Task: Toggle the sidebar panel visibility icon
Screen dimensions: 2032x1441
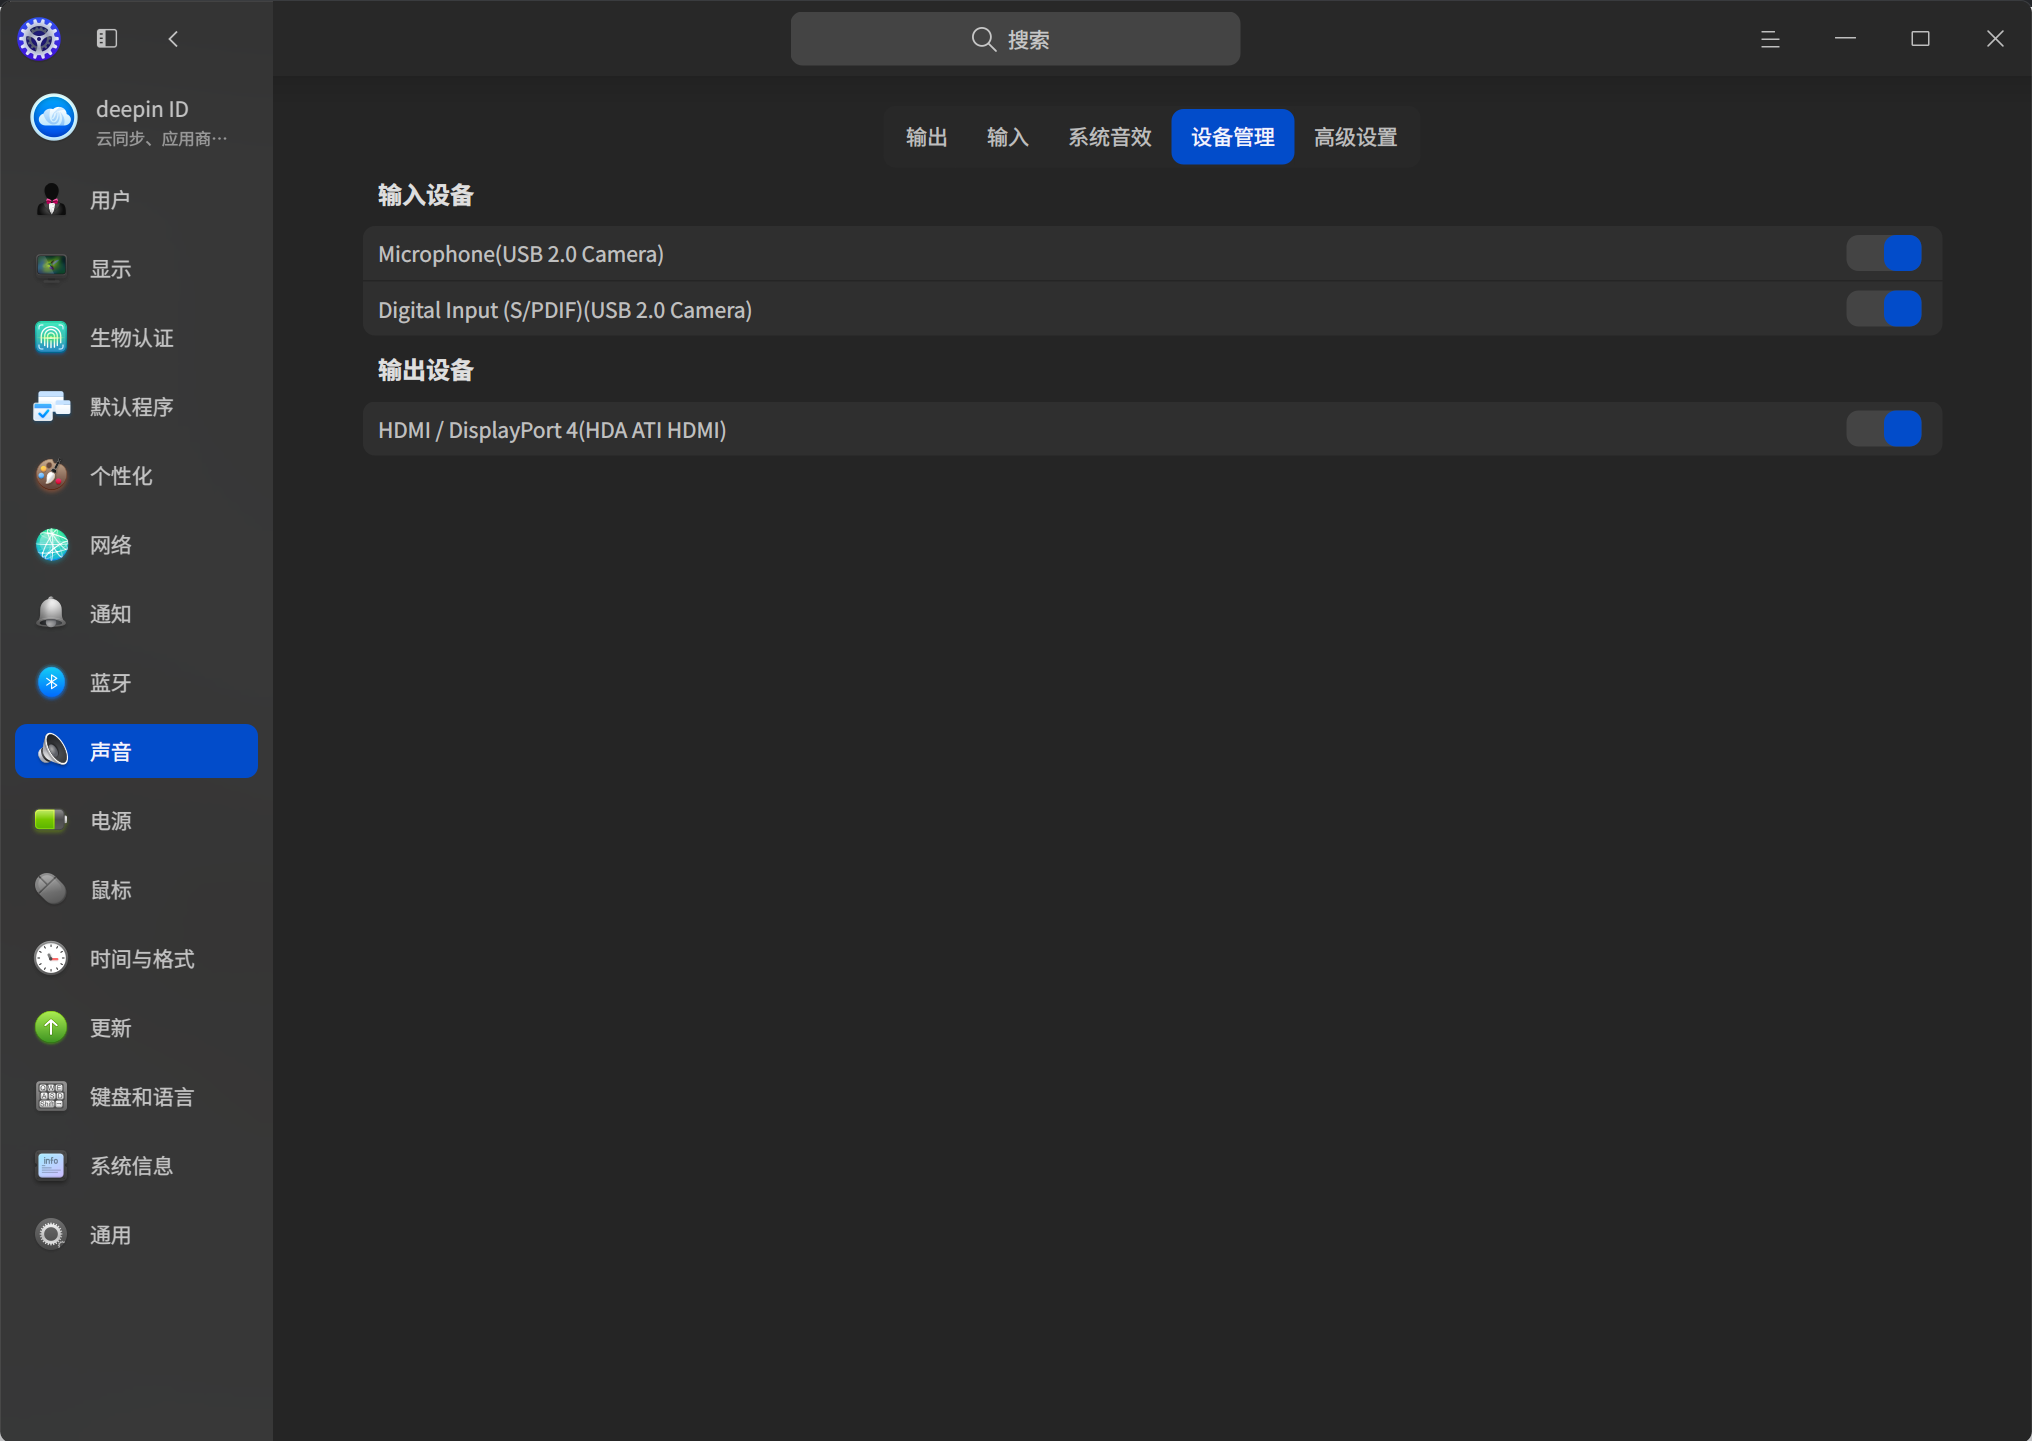Action: (107, 38)
